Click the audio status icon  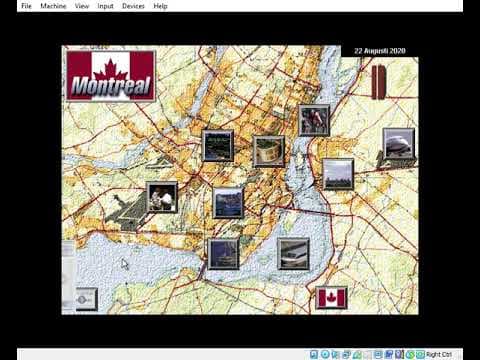(x=335, y=354)
